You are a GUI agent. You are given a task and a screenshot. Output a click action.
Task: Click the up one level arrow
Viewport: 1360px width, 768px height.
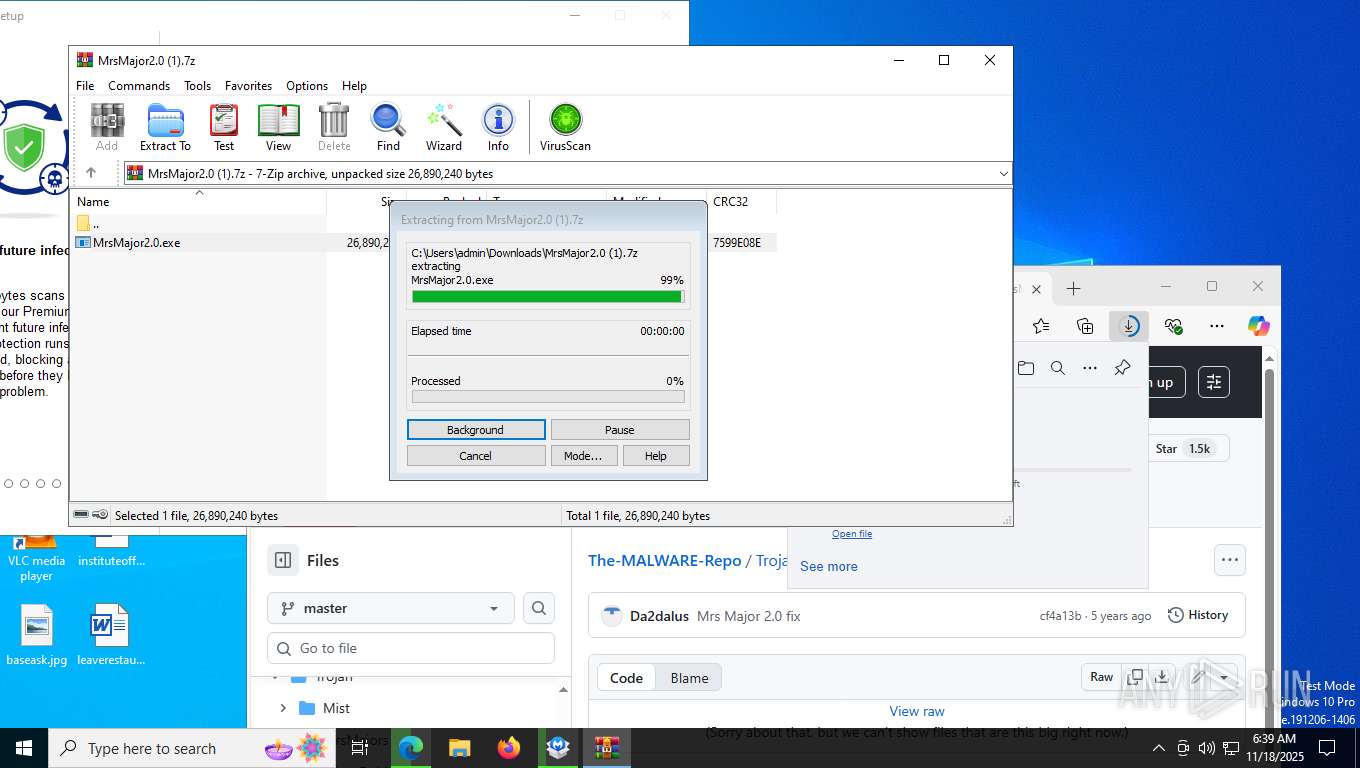[x=91, y=173]
